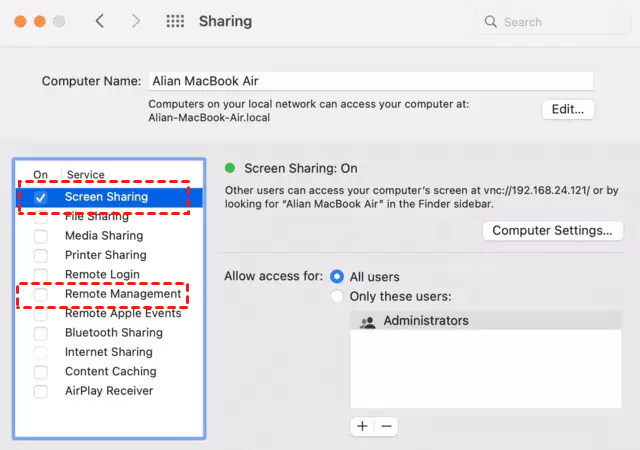Click the magnifying glass search icon
Viewport: 640px width, 450px height.
(490, 21)
